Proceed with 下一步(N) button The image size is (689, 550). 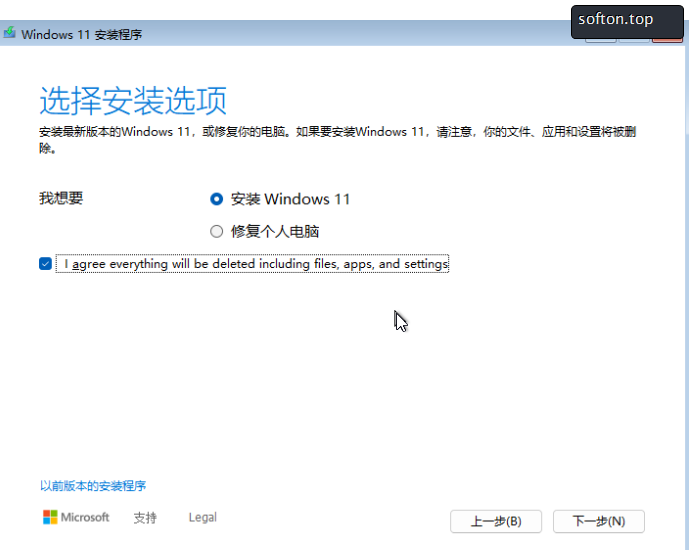(598, 521)
